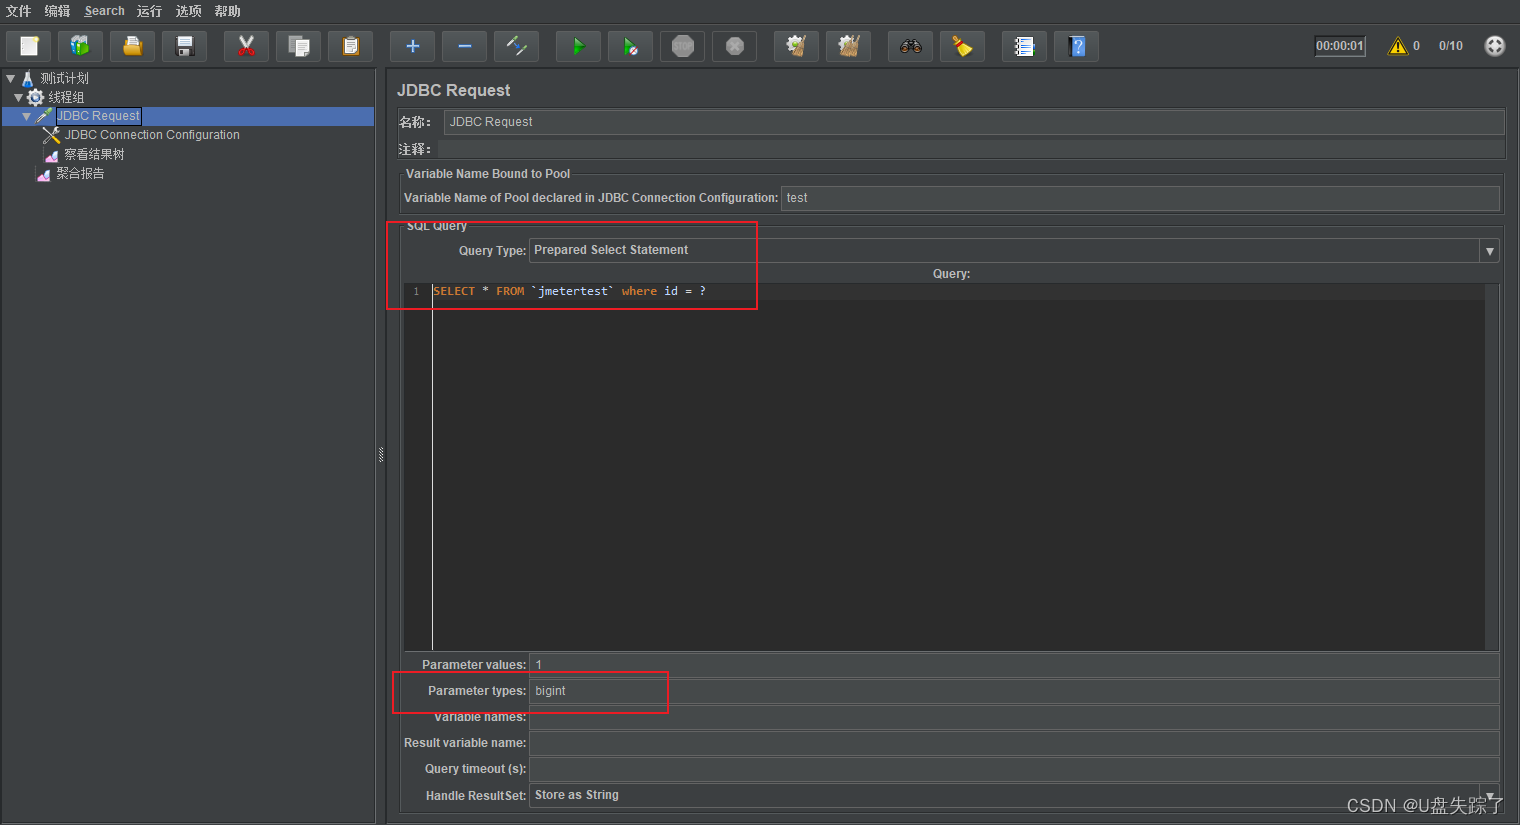Select the Start test icon
The width and height of the screenshot is (1520, 825).
[x=578, y=45]
